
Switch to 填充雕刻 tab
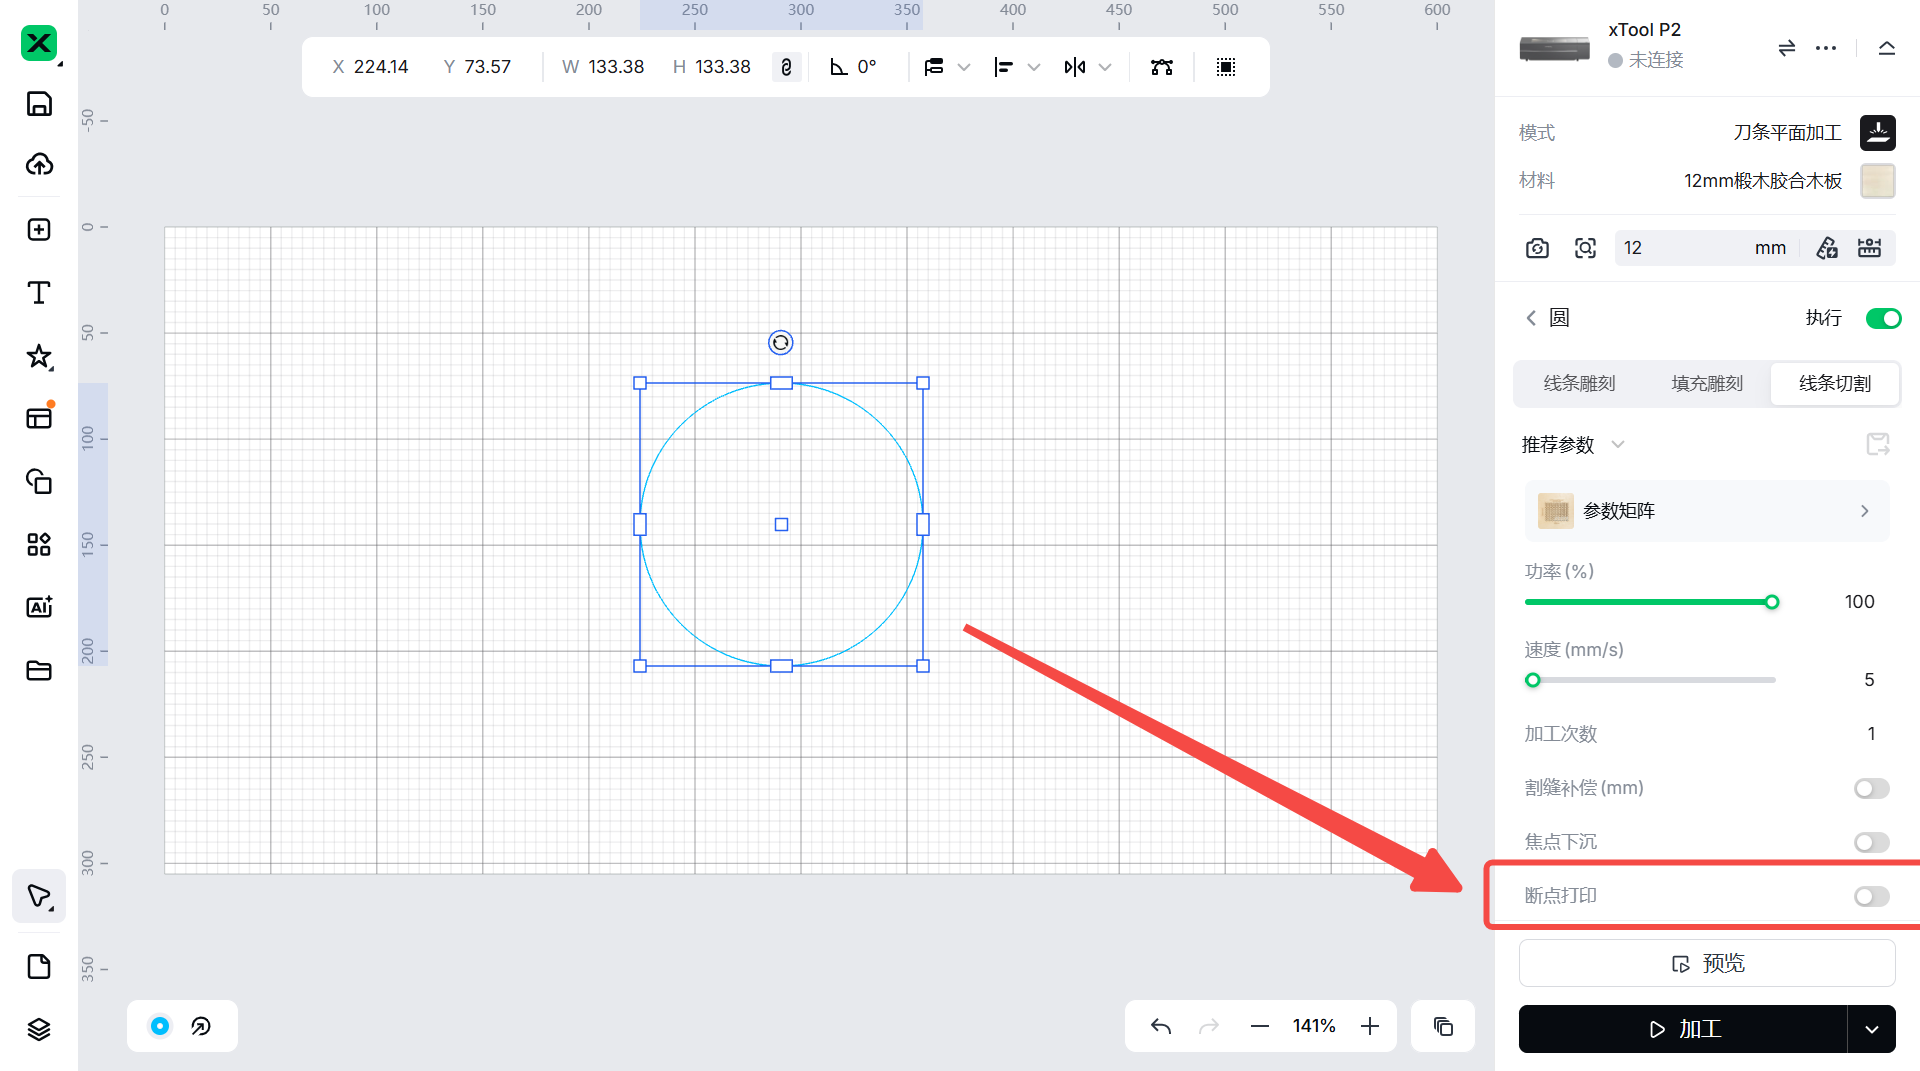click(1707, 384)
